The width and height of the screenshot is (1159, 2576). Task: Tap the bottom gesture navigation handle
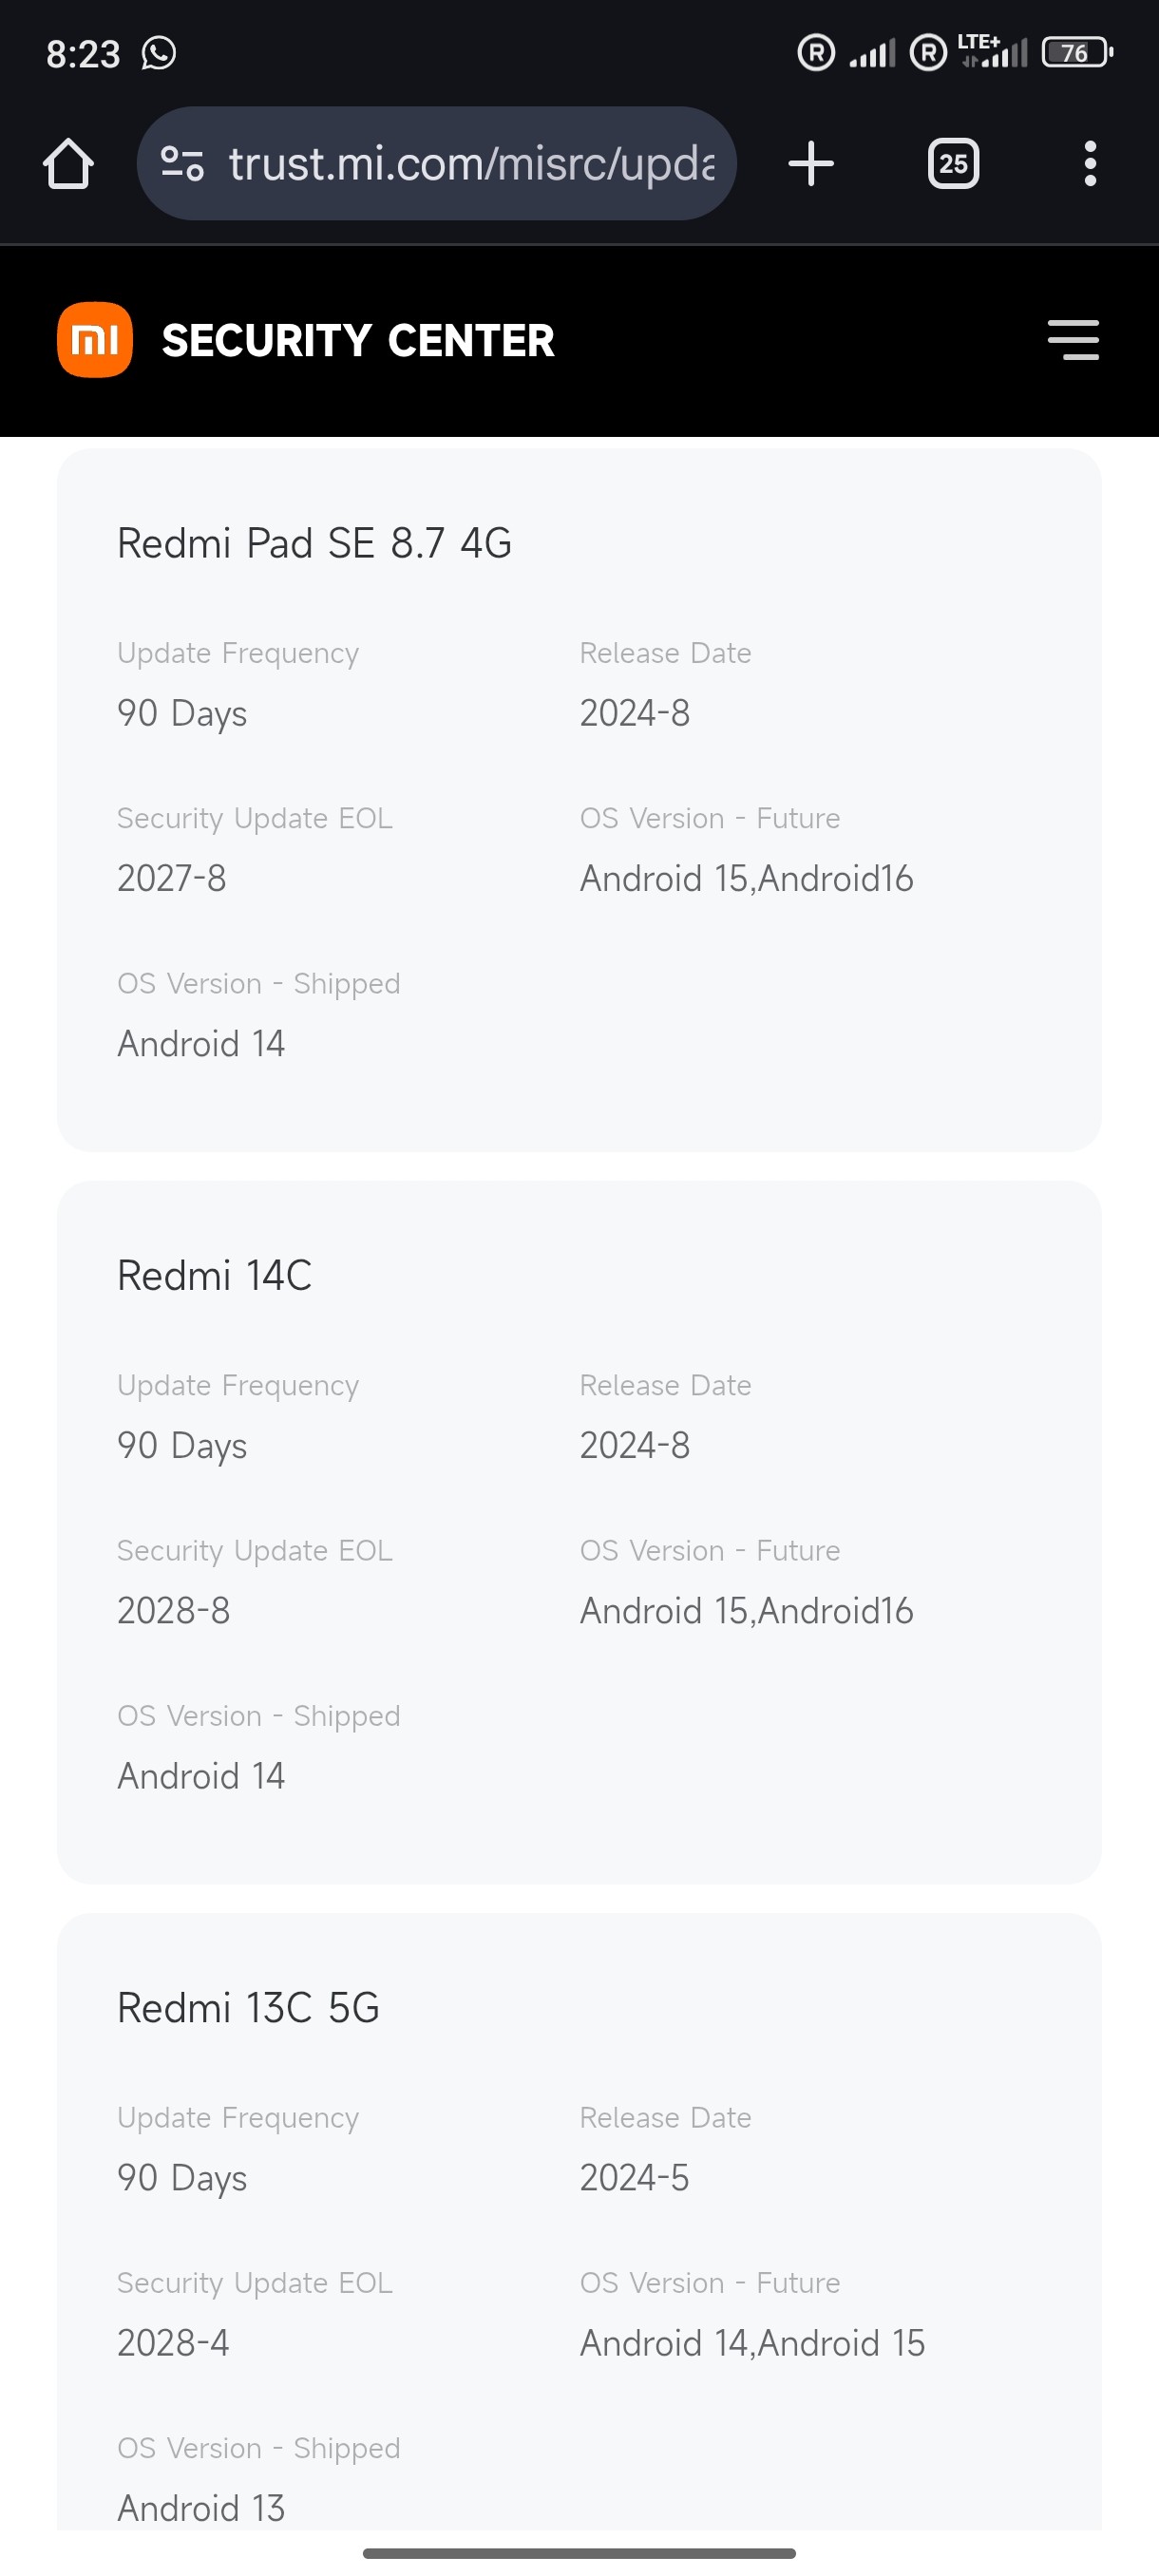pyautogui.click(x=579, y=2553)
